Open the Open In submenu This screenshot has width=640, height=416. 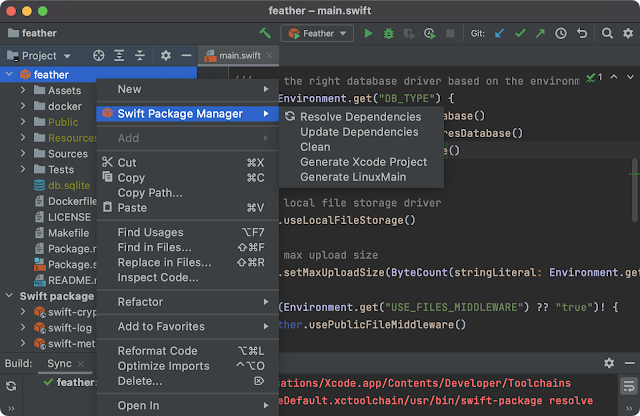click(188, 406)
